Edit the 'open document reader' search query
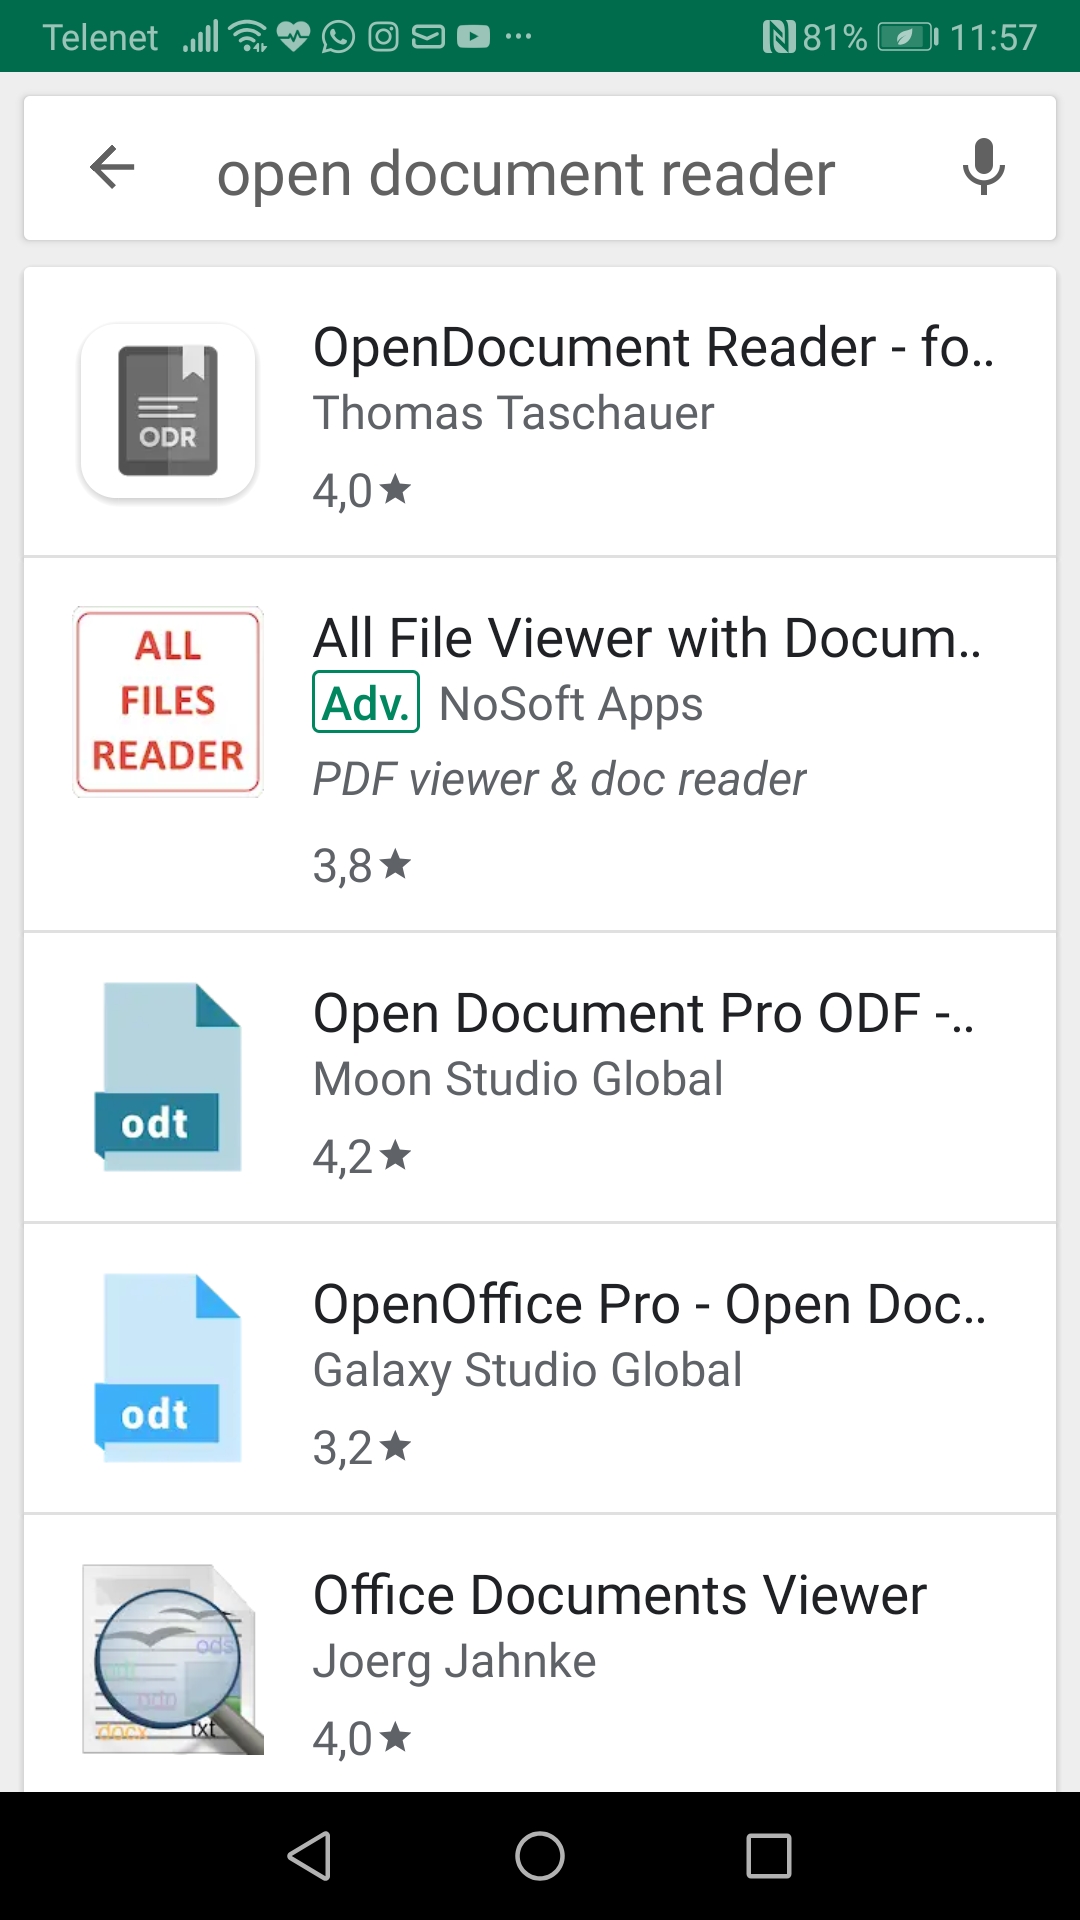 526,174
